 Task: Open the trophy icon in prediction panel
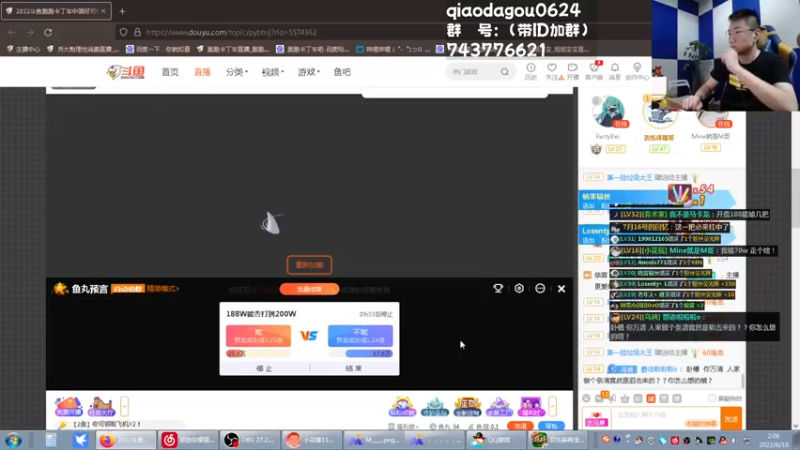(x=498, y=289)
